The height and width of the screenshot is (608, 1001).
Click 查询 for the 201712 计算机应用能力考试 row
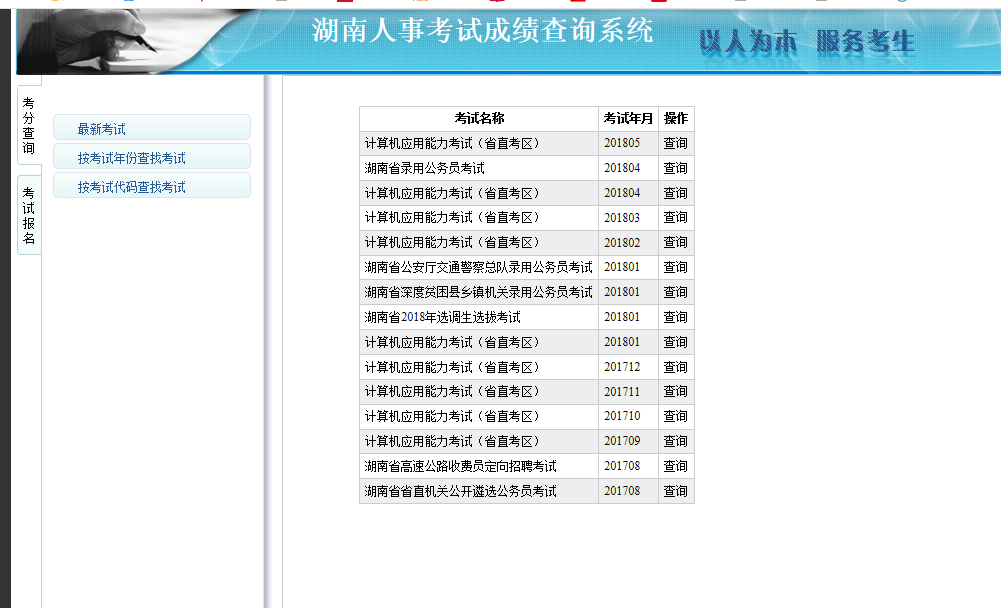[676, 367]
